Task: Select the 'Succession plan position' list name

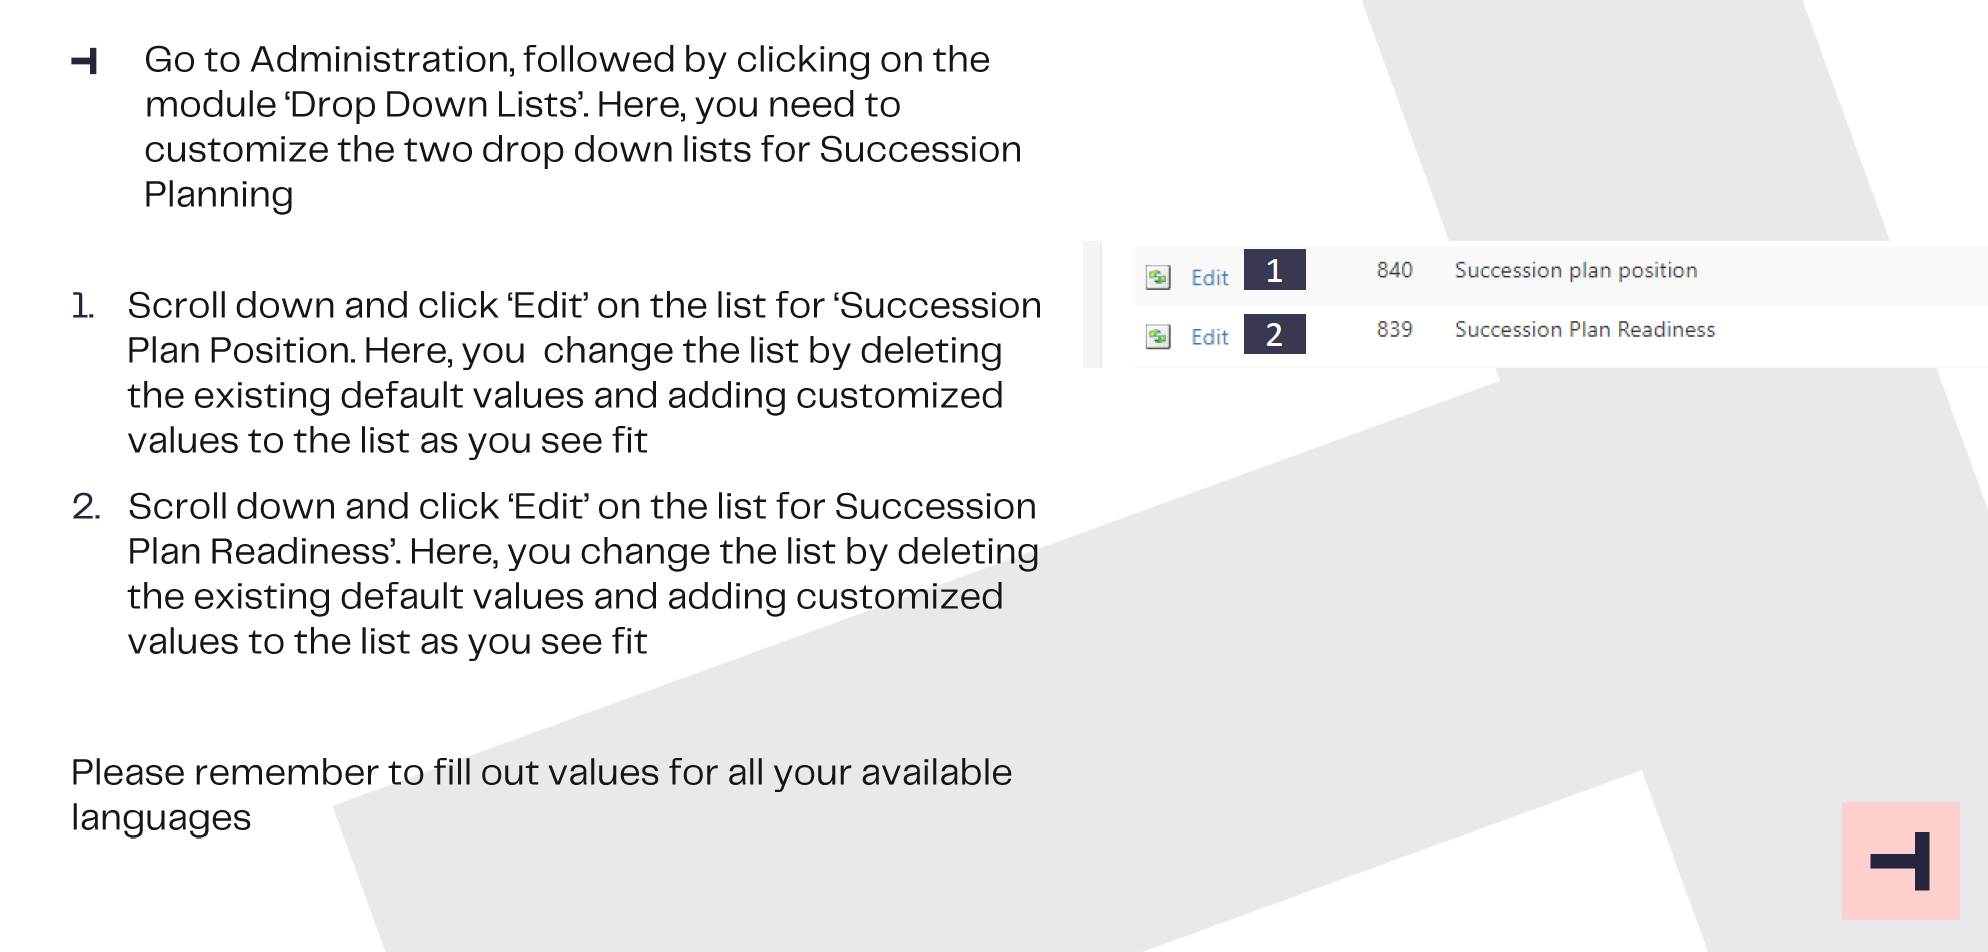Action: [1576, 270]
